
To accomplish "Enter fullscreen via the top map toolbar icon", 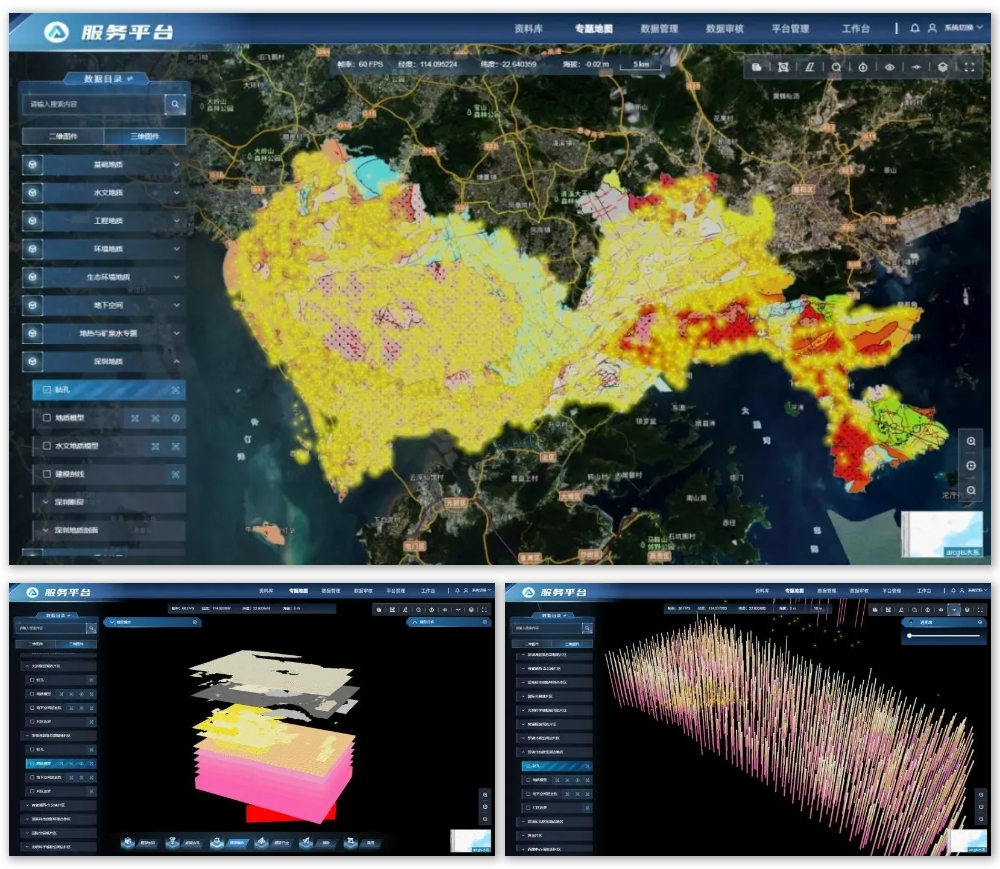I will click(x=968, y=67).
